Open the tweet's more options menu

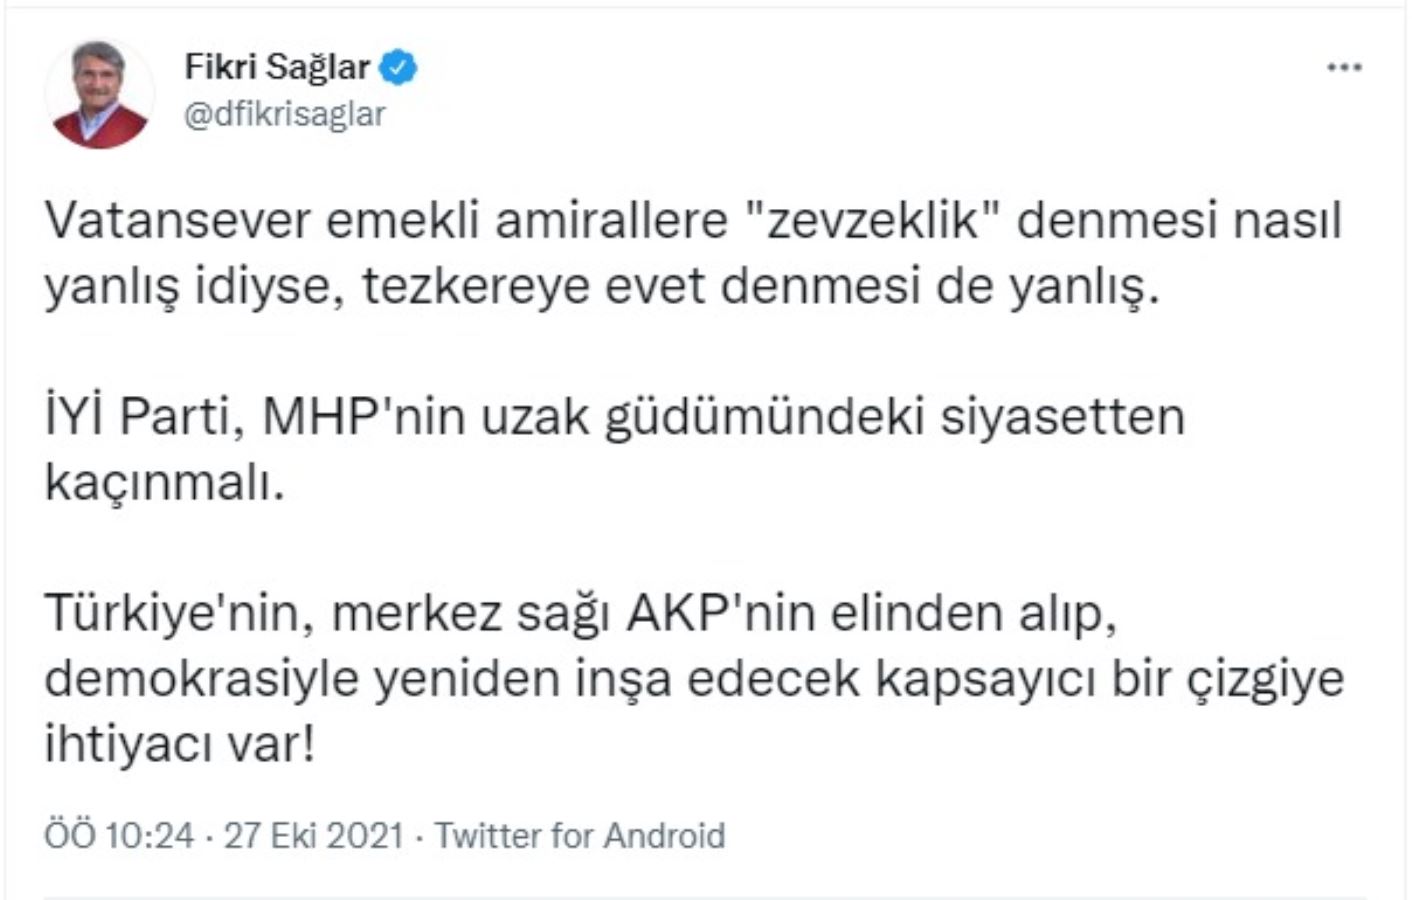pos(1343,68)
